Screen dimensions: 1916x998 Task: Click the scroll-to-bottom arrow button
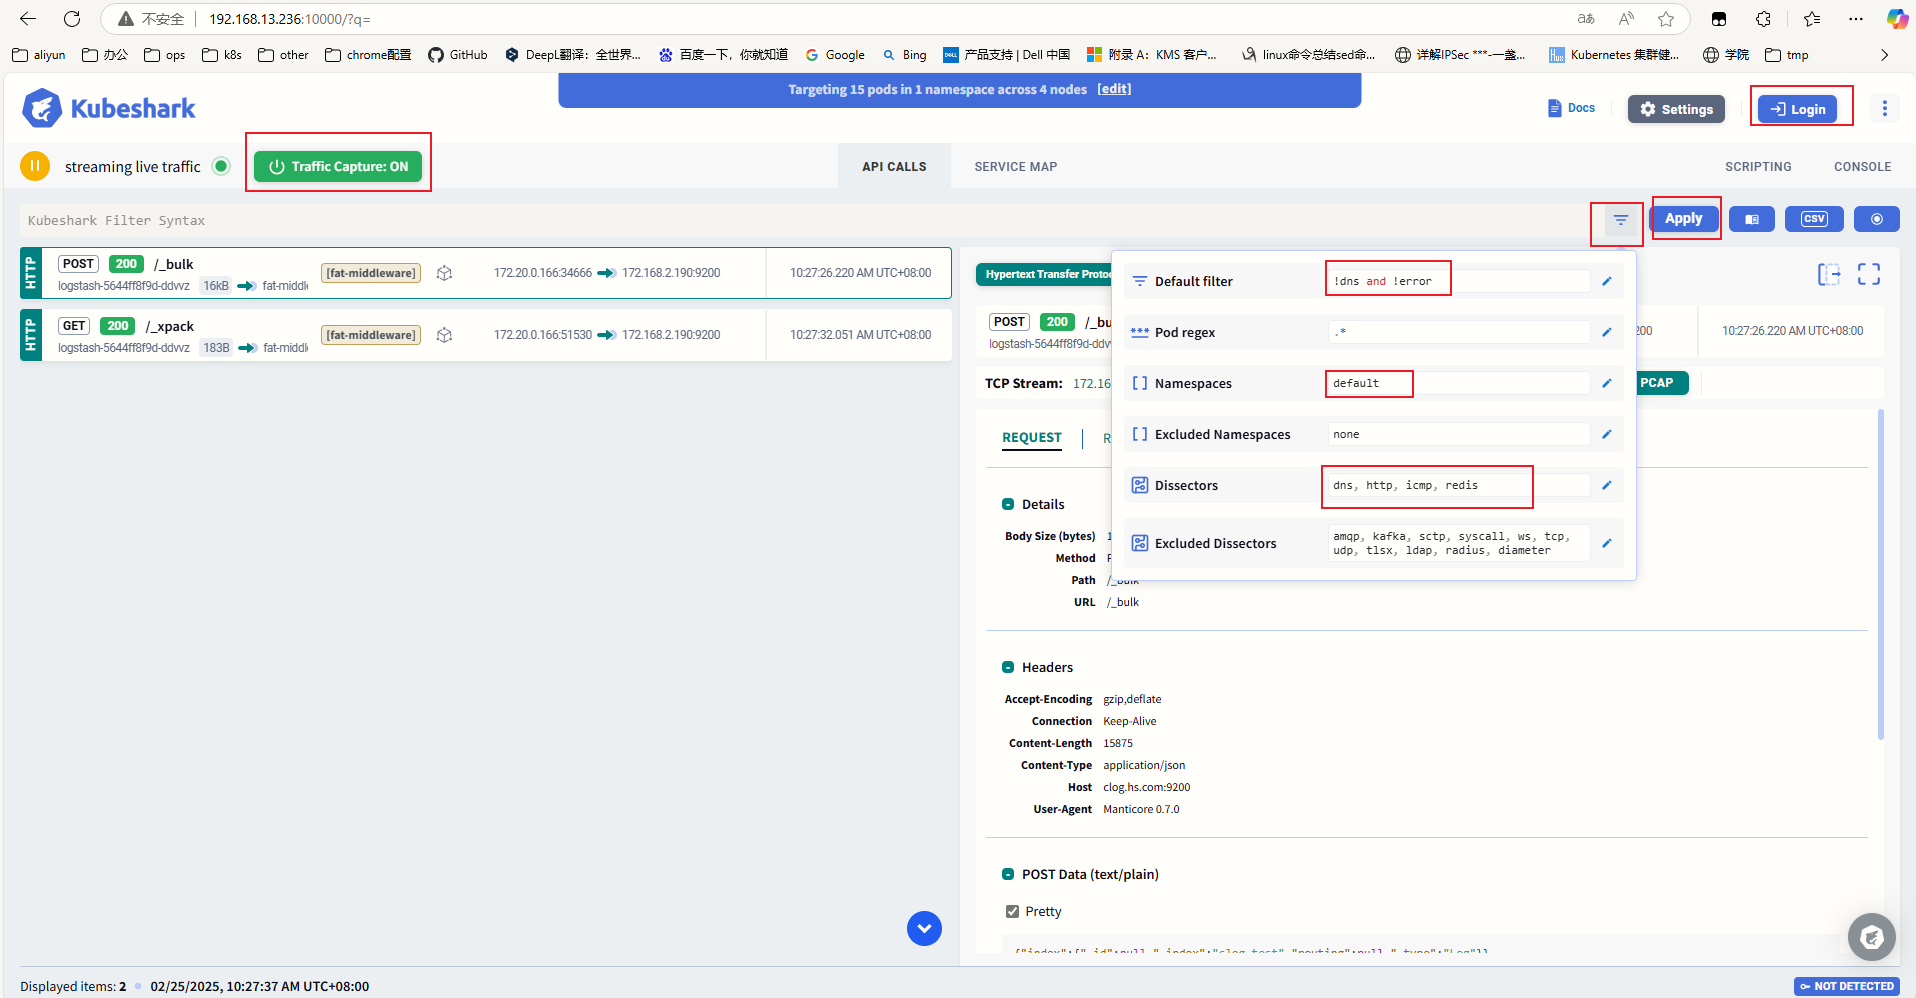pyautogui.click(x=924, y=928)
